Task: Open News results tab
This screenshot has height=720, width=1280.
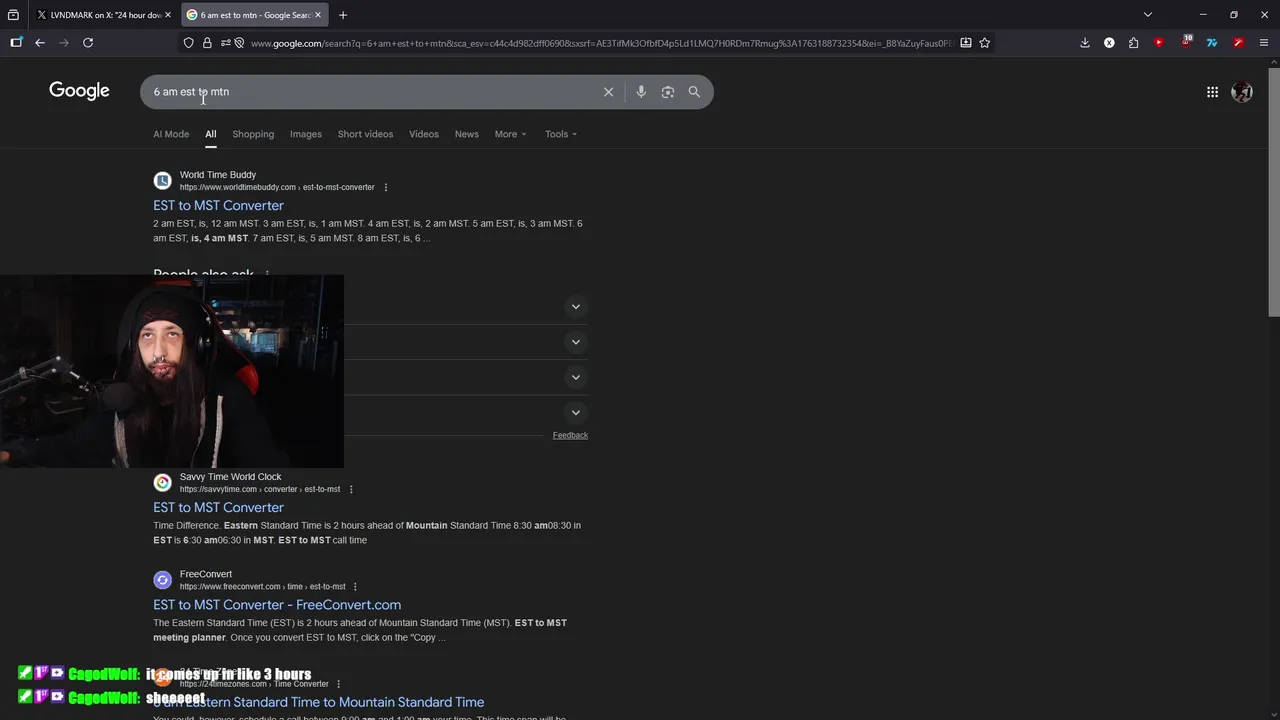Action: [x=467, y=134]
